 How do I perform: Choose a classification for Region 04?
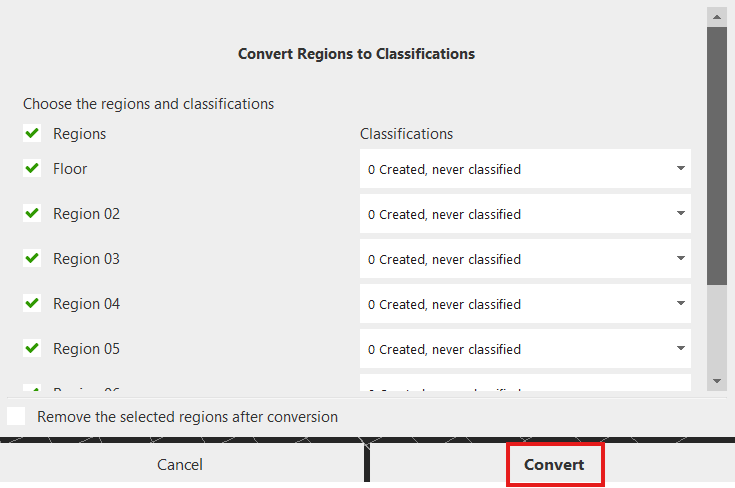pyautogui.click(x=525, y=304)
